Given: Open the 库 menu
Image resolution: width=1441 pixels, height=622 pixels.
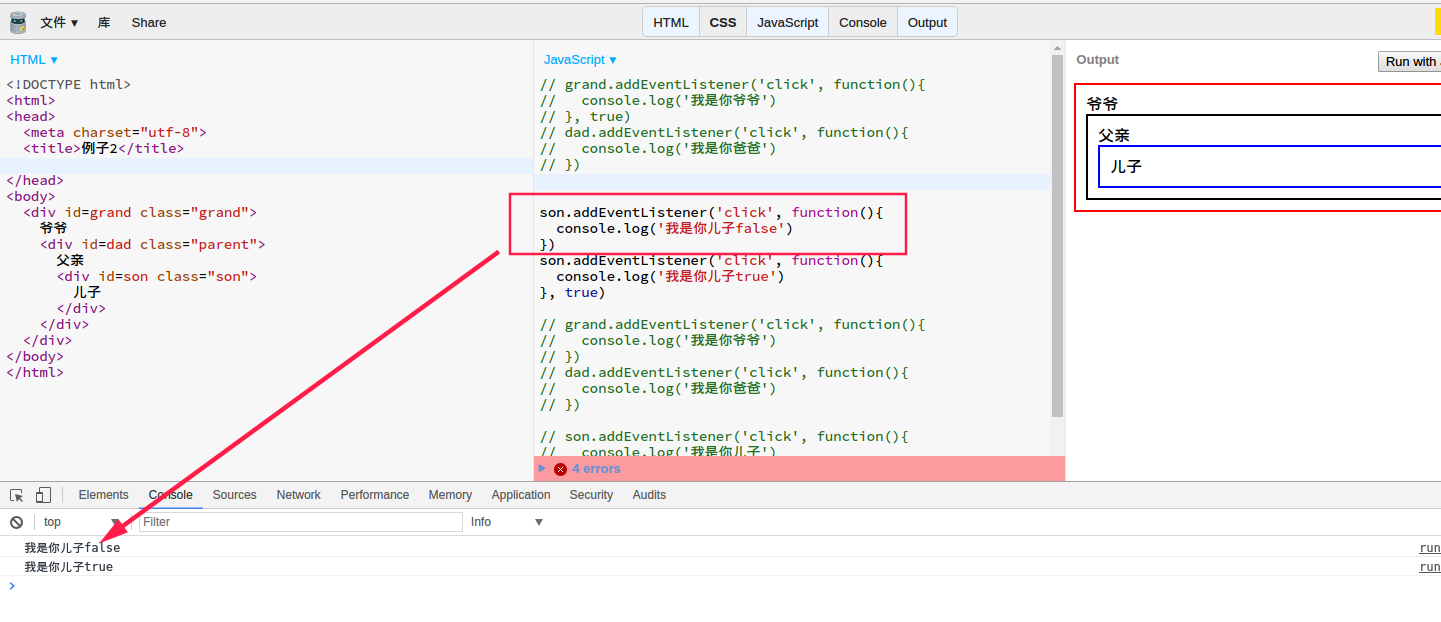Looking at the screenshot, I should pos(104,22).
